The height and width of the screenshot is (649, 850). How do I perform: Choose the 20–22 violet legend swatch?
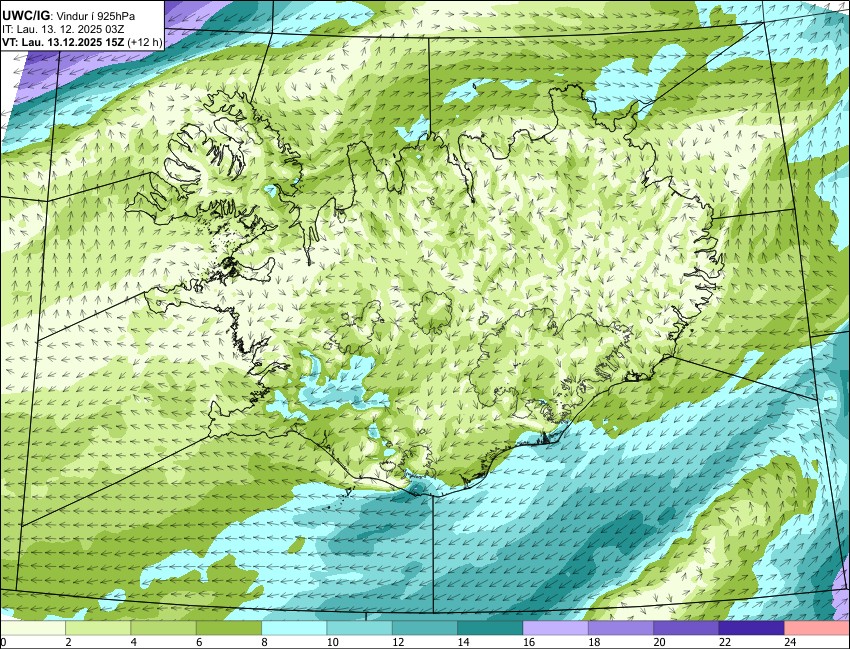[x=686, y=628]
